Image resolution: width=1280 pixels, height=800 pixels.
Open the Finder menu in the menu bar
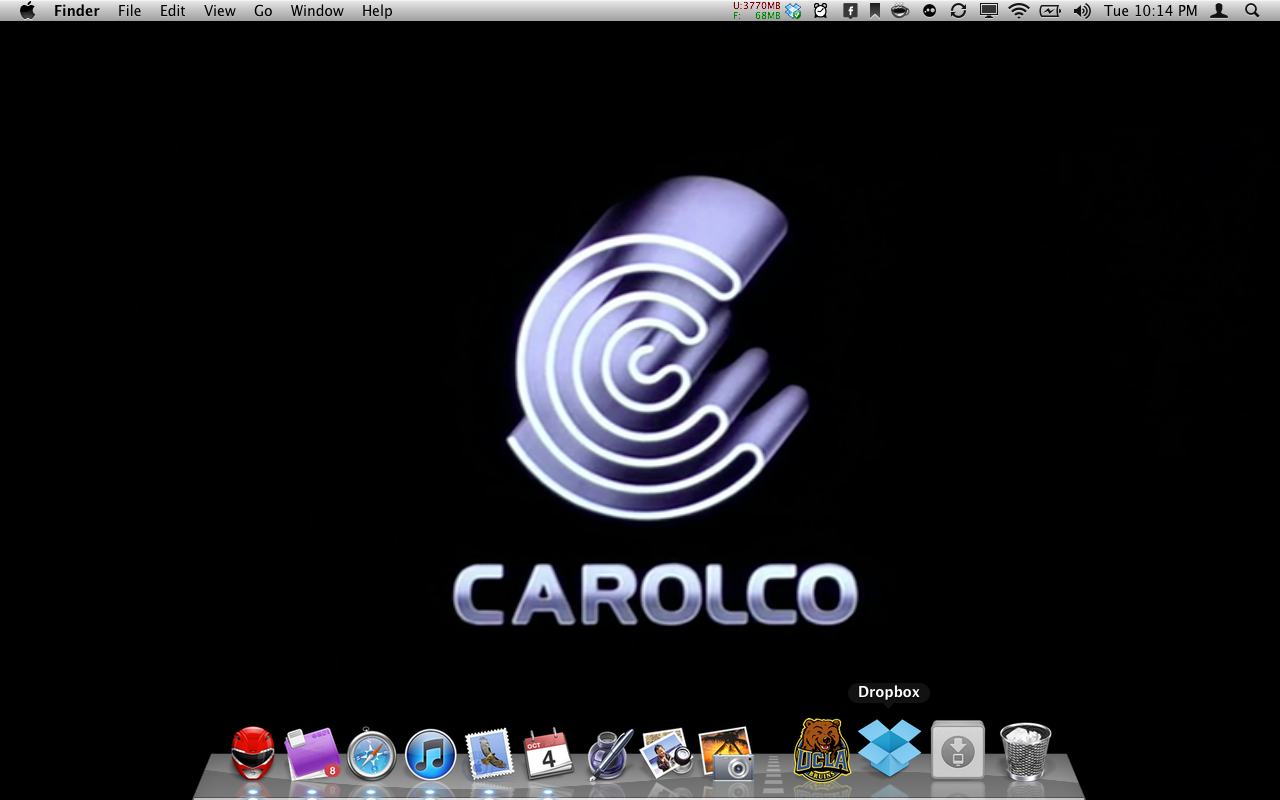(76, 11)
